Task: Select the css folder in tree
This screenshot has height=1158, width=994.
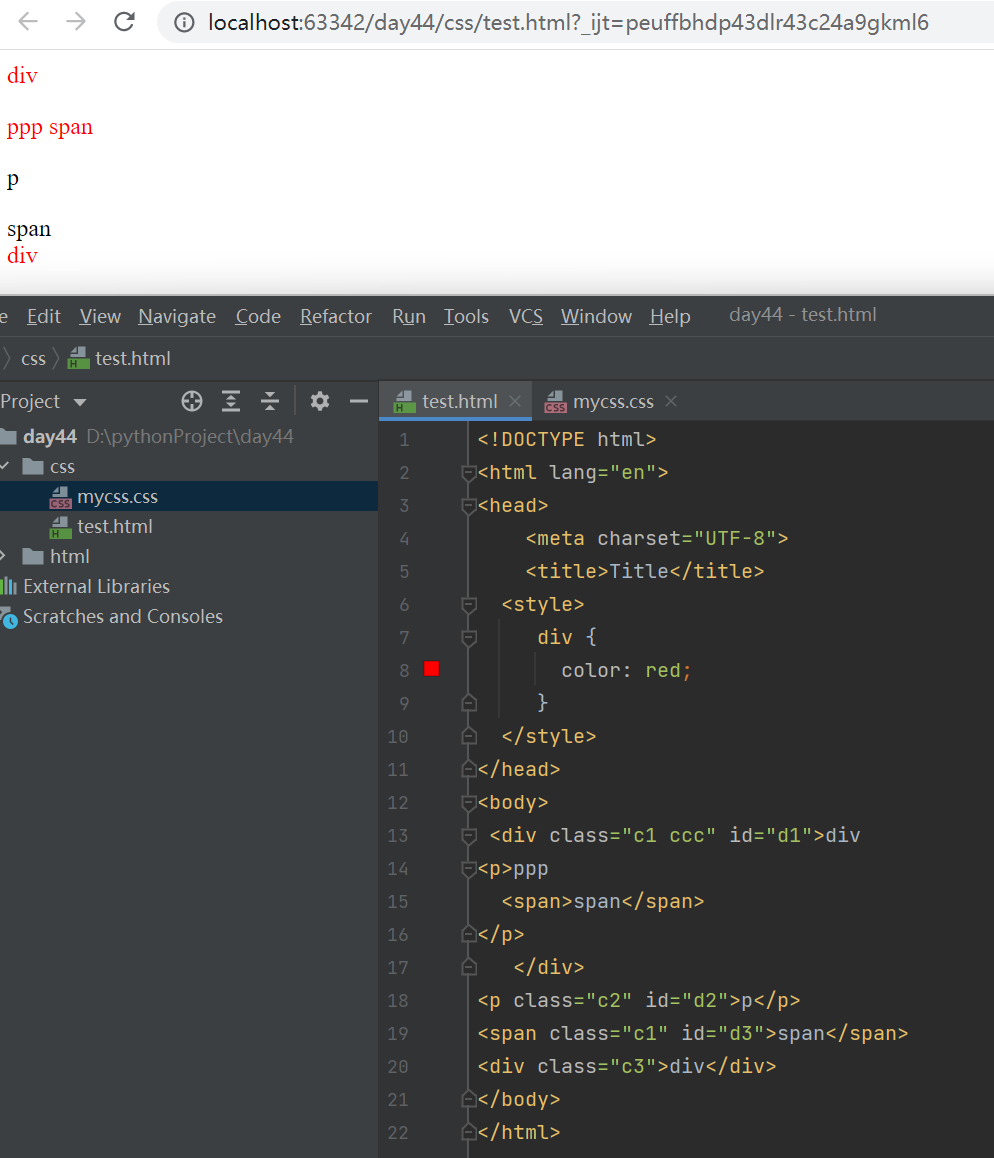Action: (x=62, y=467)
